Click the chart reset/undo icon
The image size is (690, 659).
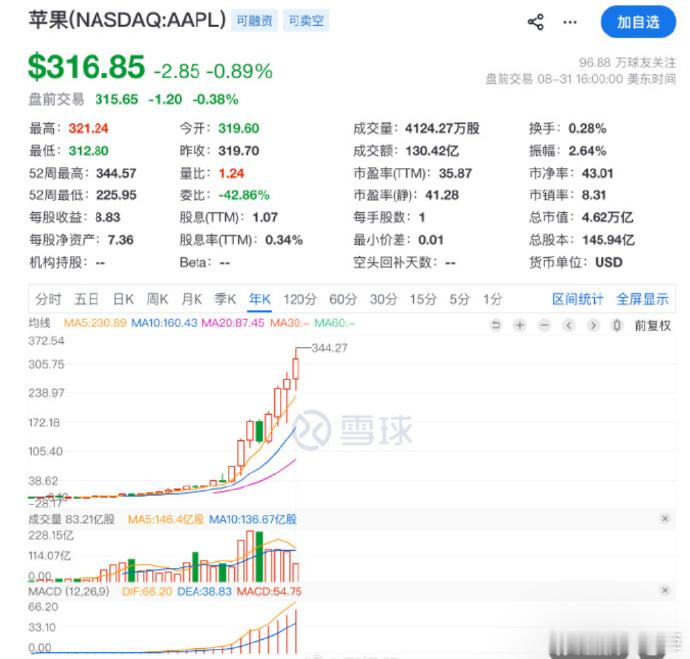(x=496, y=326)
